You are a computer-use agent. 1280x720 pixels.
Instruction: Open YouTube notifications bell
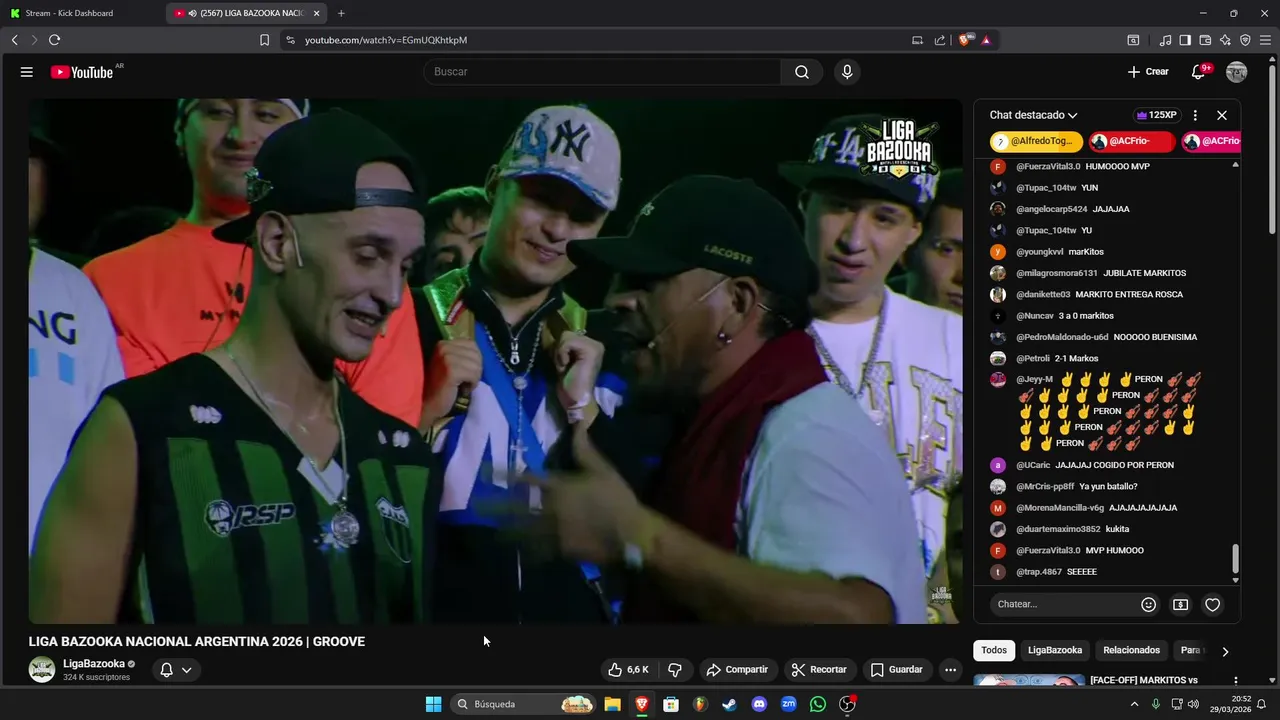tap(1198, 72)
